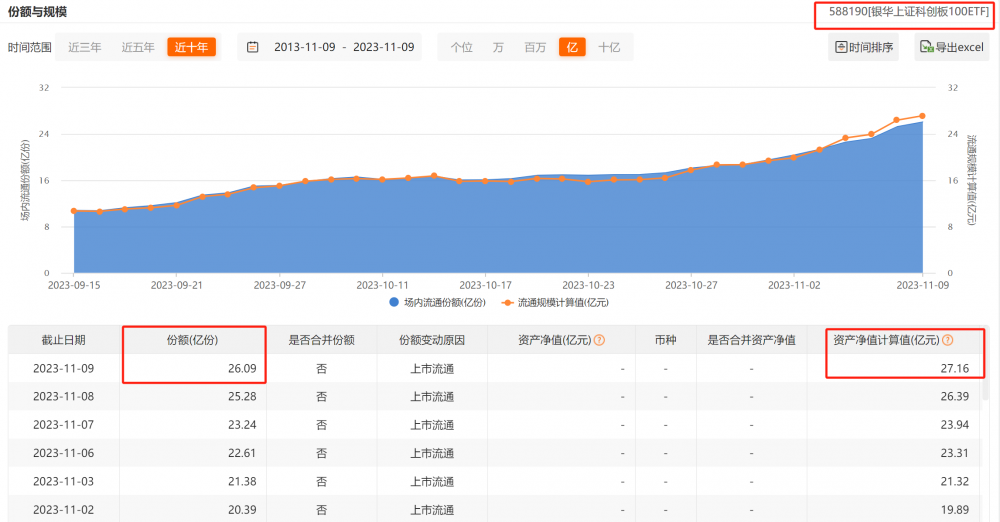Switch unit to 百万
The image size is (1000, 522).
(534, 47)
